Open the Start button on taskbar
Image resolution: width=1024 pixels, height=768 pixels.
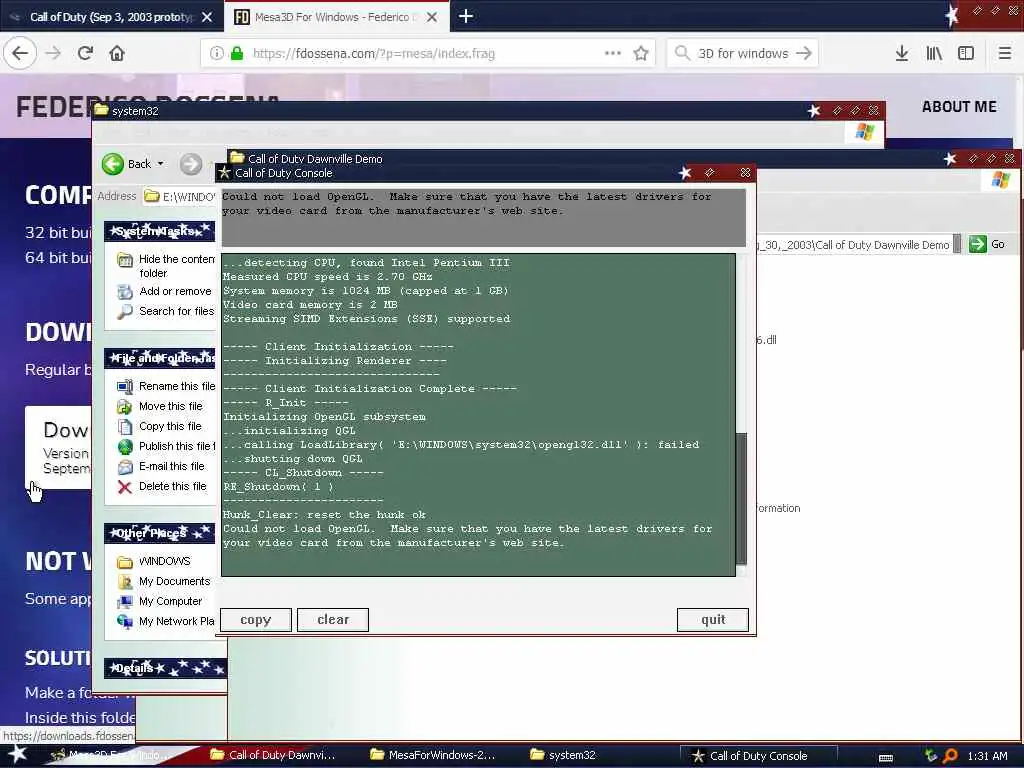16,755
